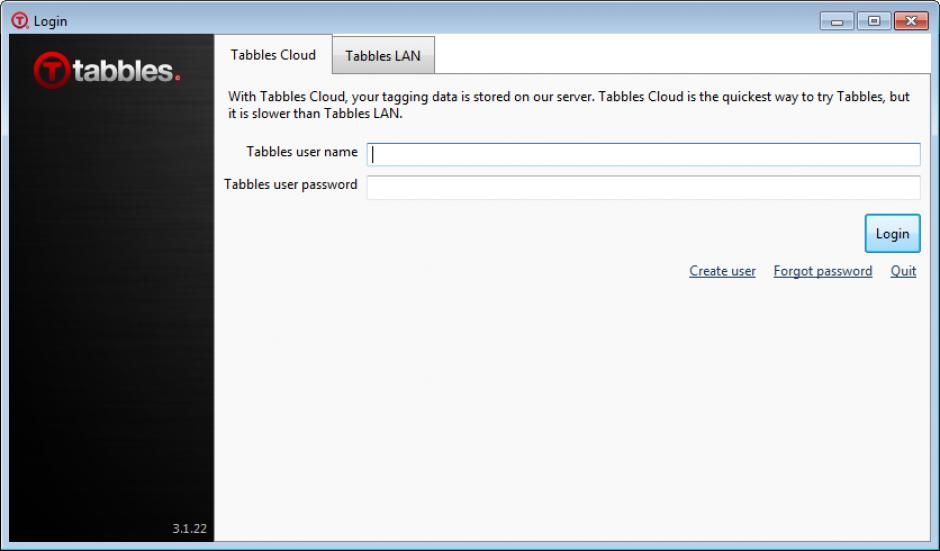The height and width of the screenshot is (551, 940).
Task: Focus the Tabbles user name field
Action: (x=643, y=154)
